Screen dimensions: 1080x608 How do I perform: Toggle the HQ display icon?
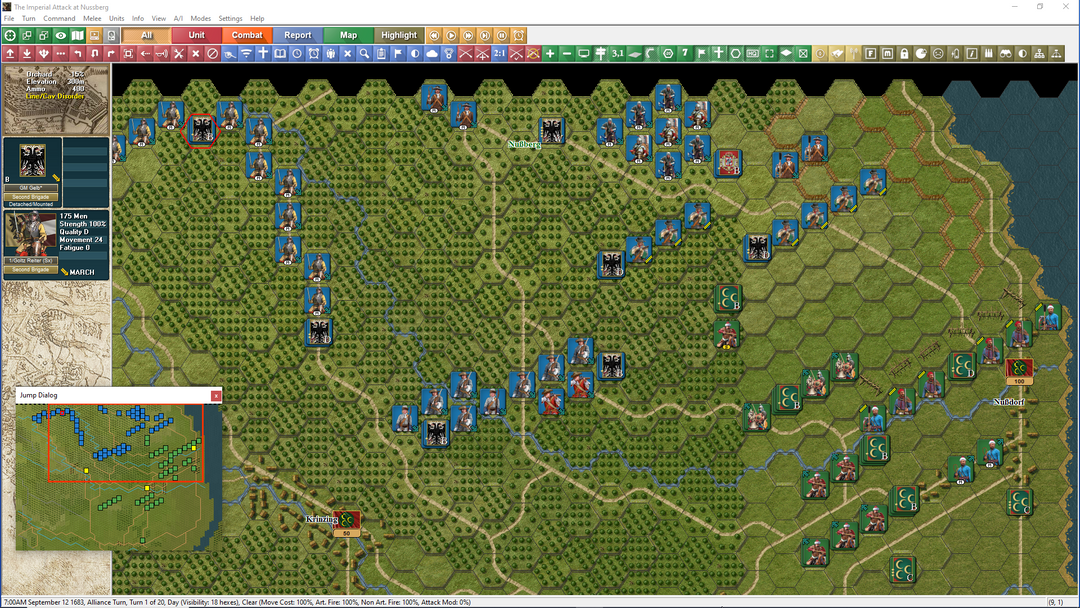[x=753, y=53]
